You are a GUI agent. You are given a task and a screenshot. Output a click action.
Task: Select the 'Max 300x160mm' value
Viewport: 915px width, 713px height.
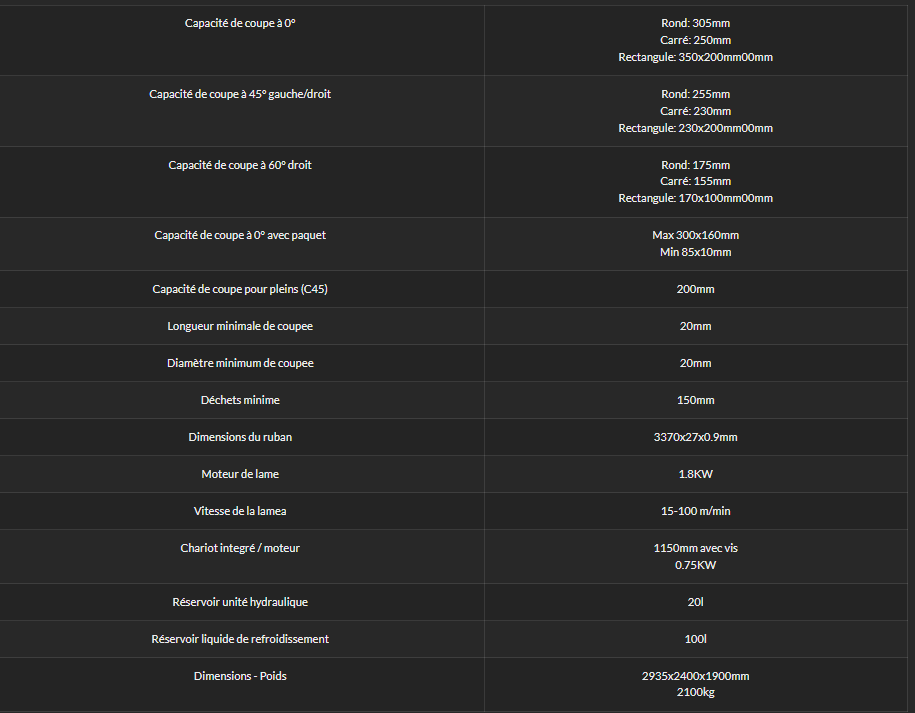pos(695,235)
